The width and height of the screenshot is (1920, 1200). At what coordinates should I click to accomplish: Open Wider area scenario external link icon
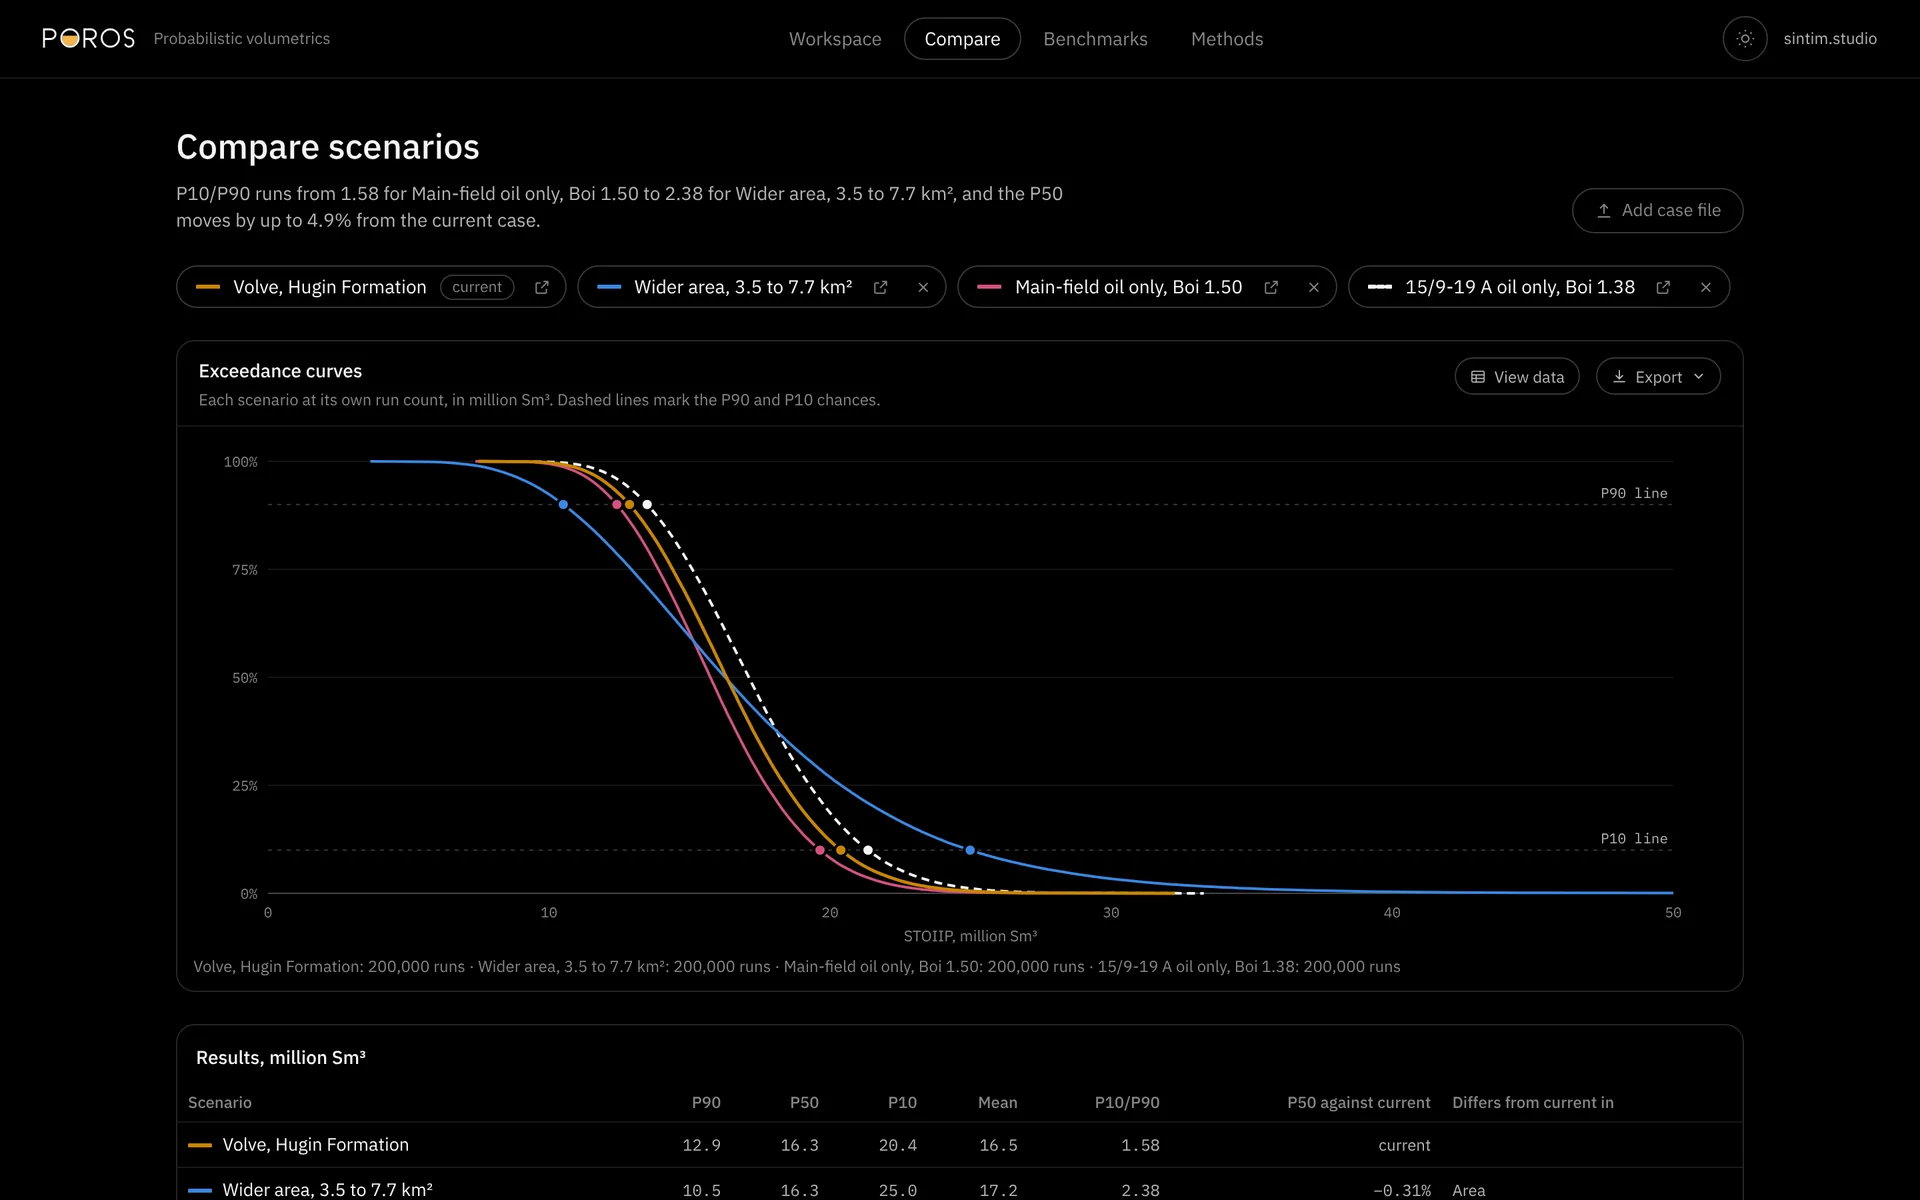[880, 287]
